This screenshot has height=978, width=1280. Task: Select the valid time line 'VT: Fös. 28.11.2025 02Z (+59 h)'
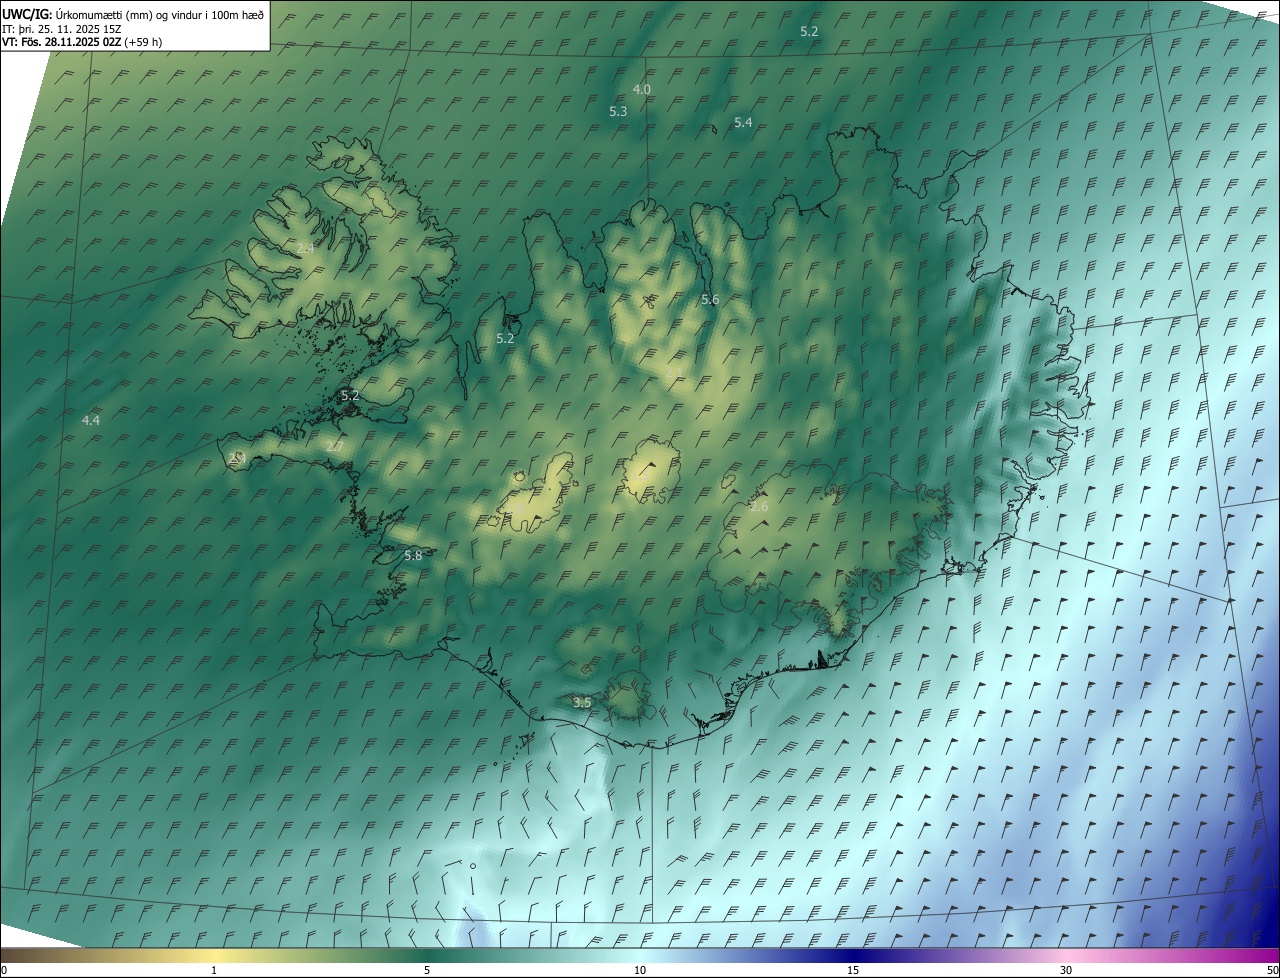[x=82, y=42]
